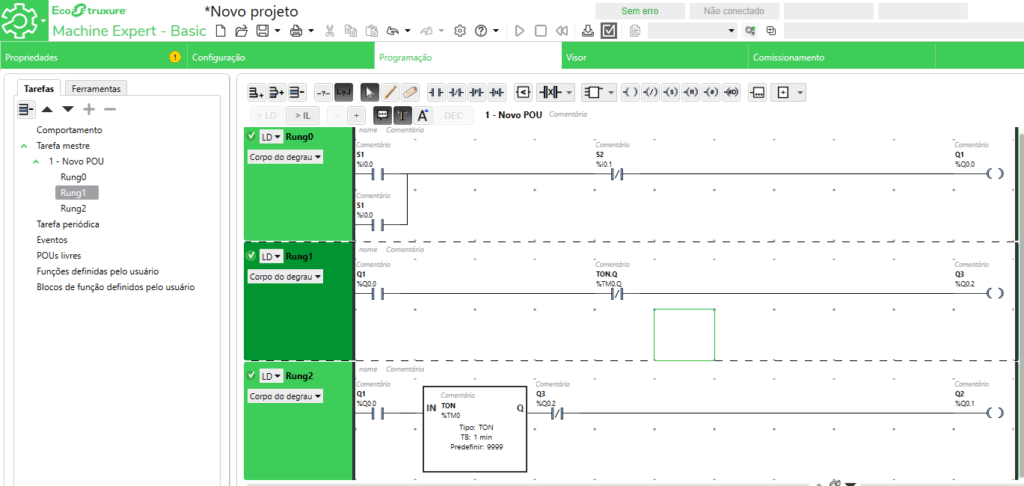Select Rung2 in the task tree

pyautogui.click(x=73, y=208)
